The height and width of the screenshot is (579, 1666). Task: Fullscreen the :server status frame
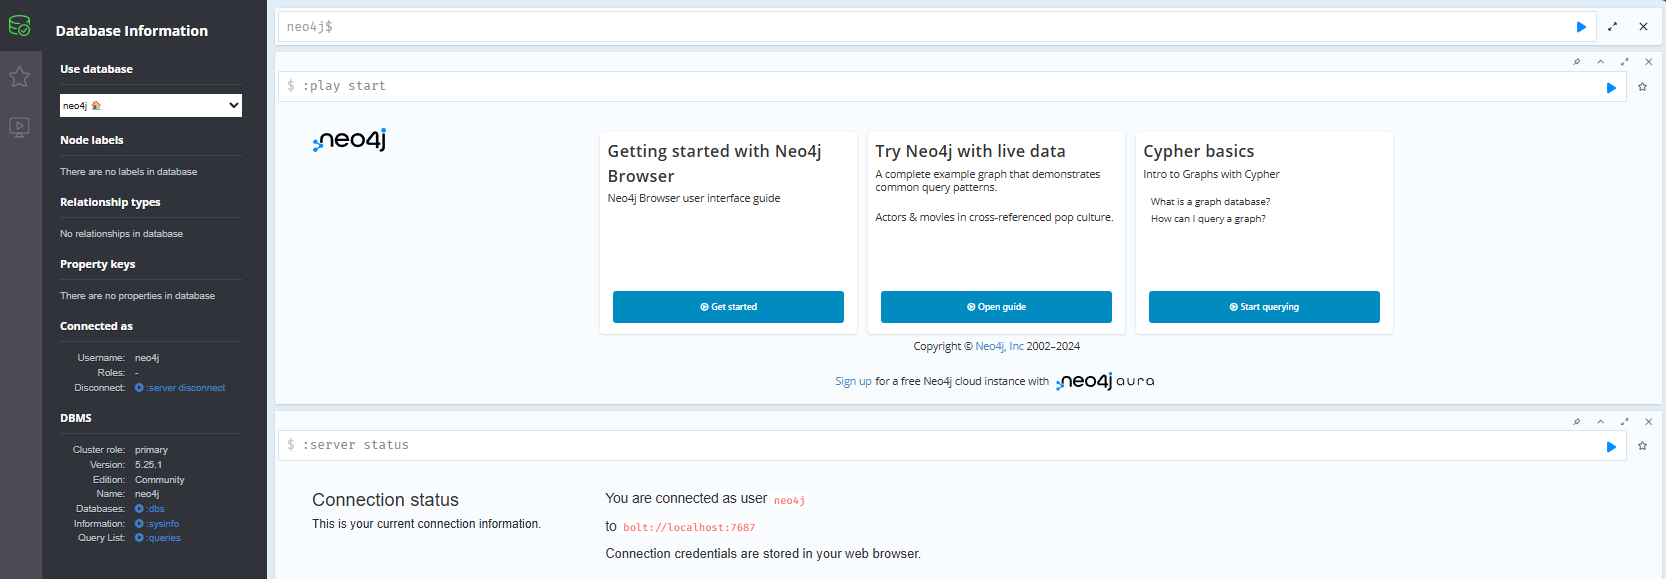1624,422
